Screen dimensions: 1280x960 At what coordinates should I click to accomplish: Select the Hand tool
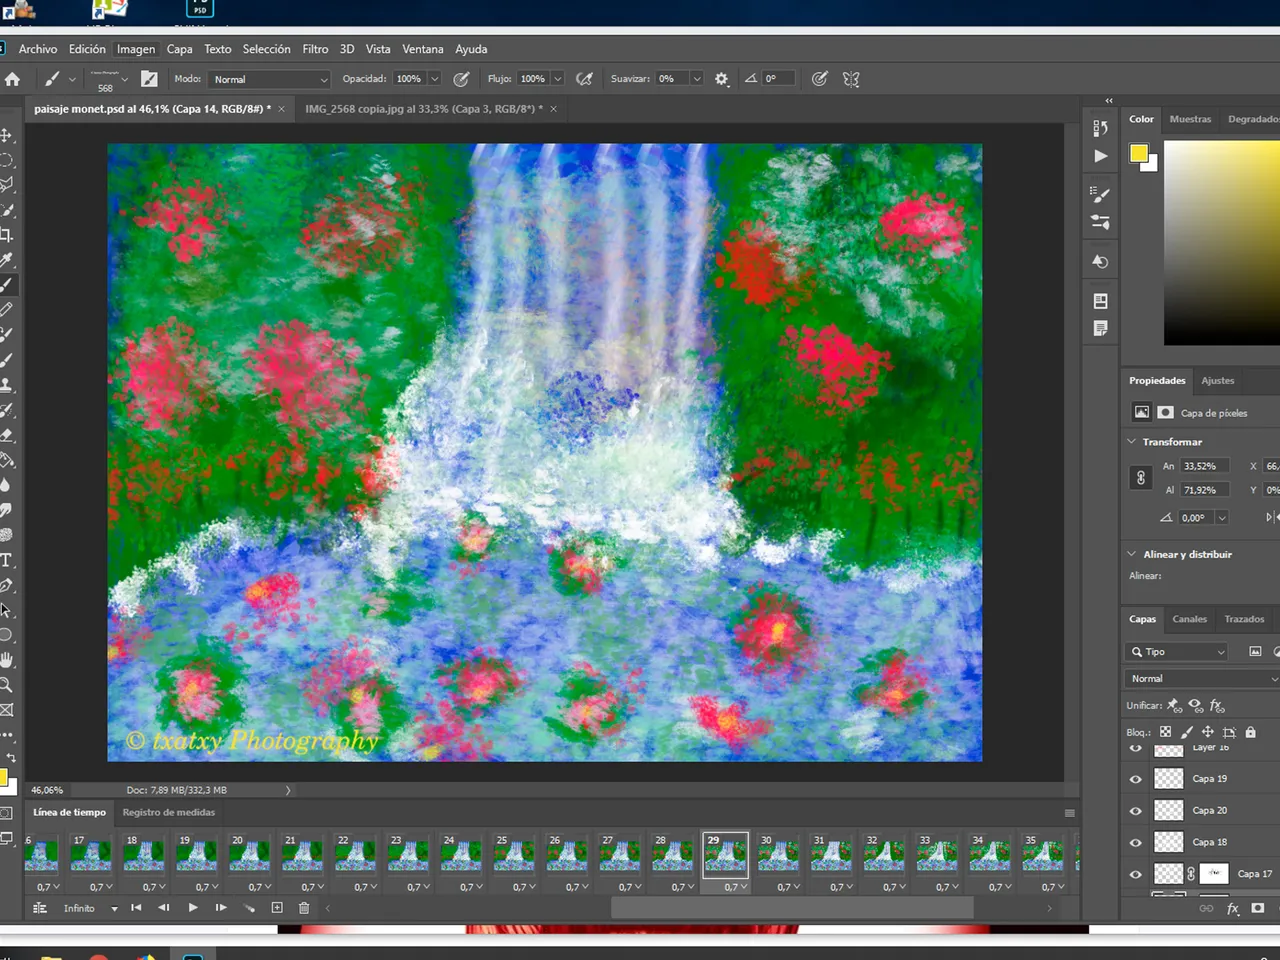pyautogui.click(x=6, y=660)
